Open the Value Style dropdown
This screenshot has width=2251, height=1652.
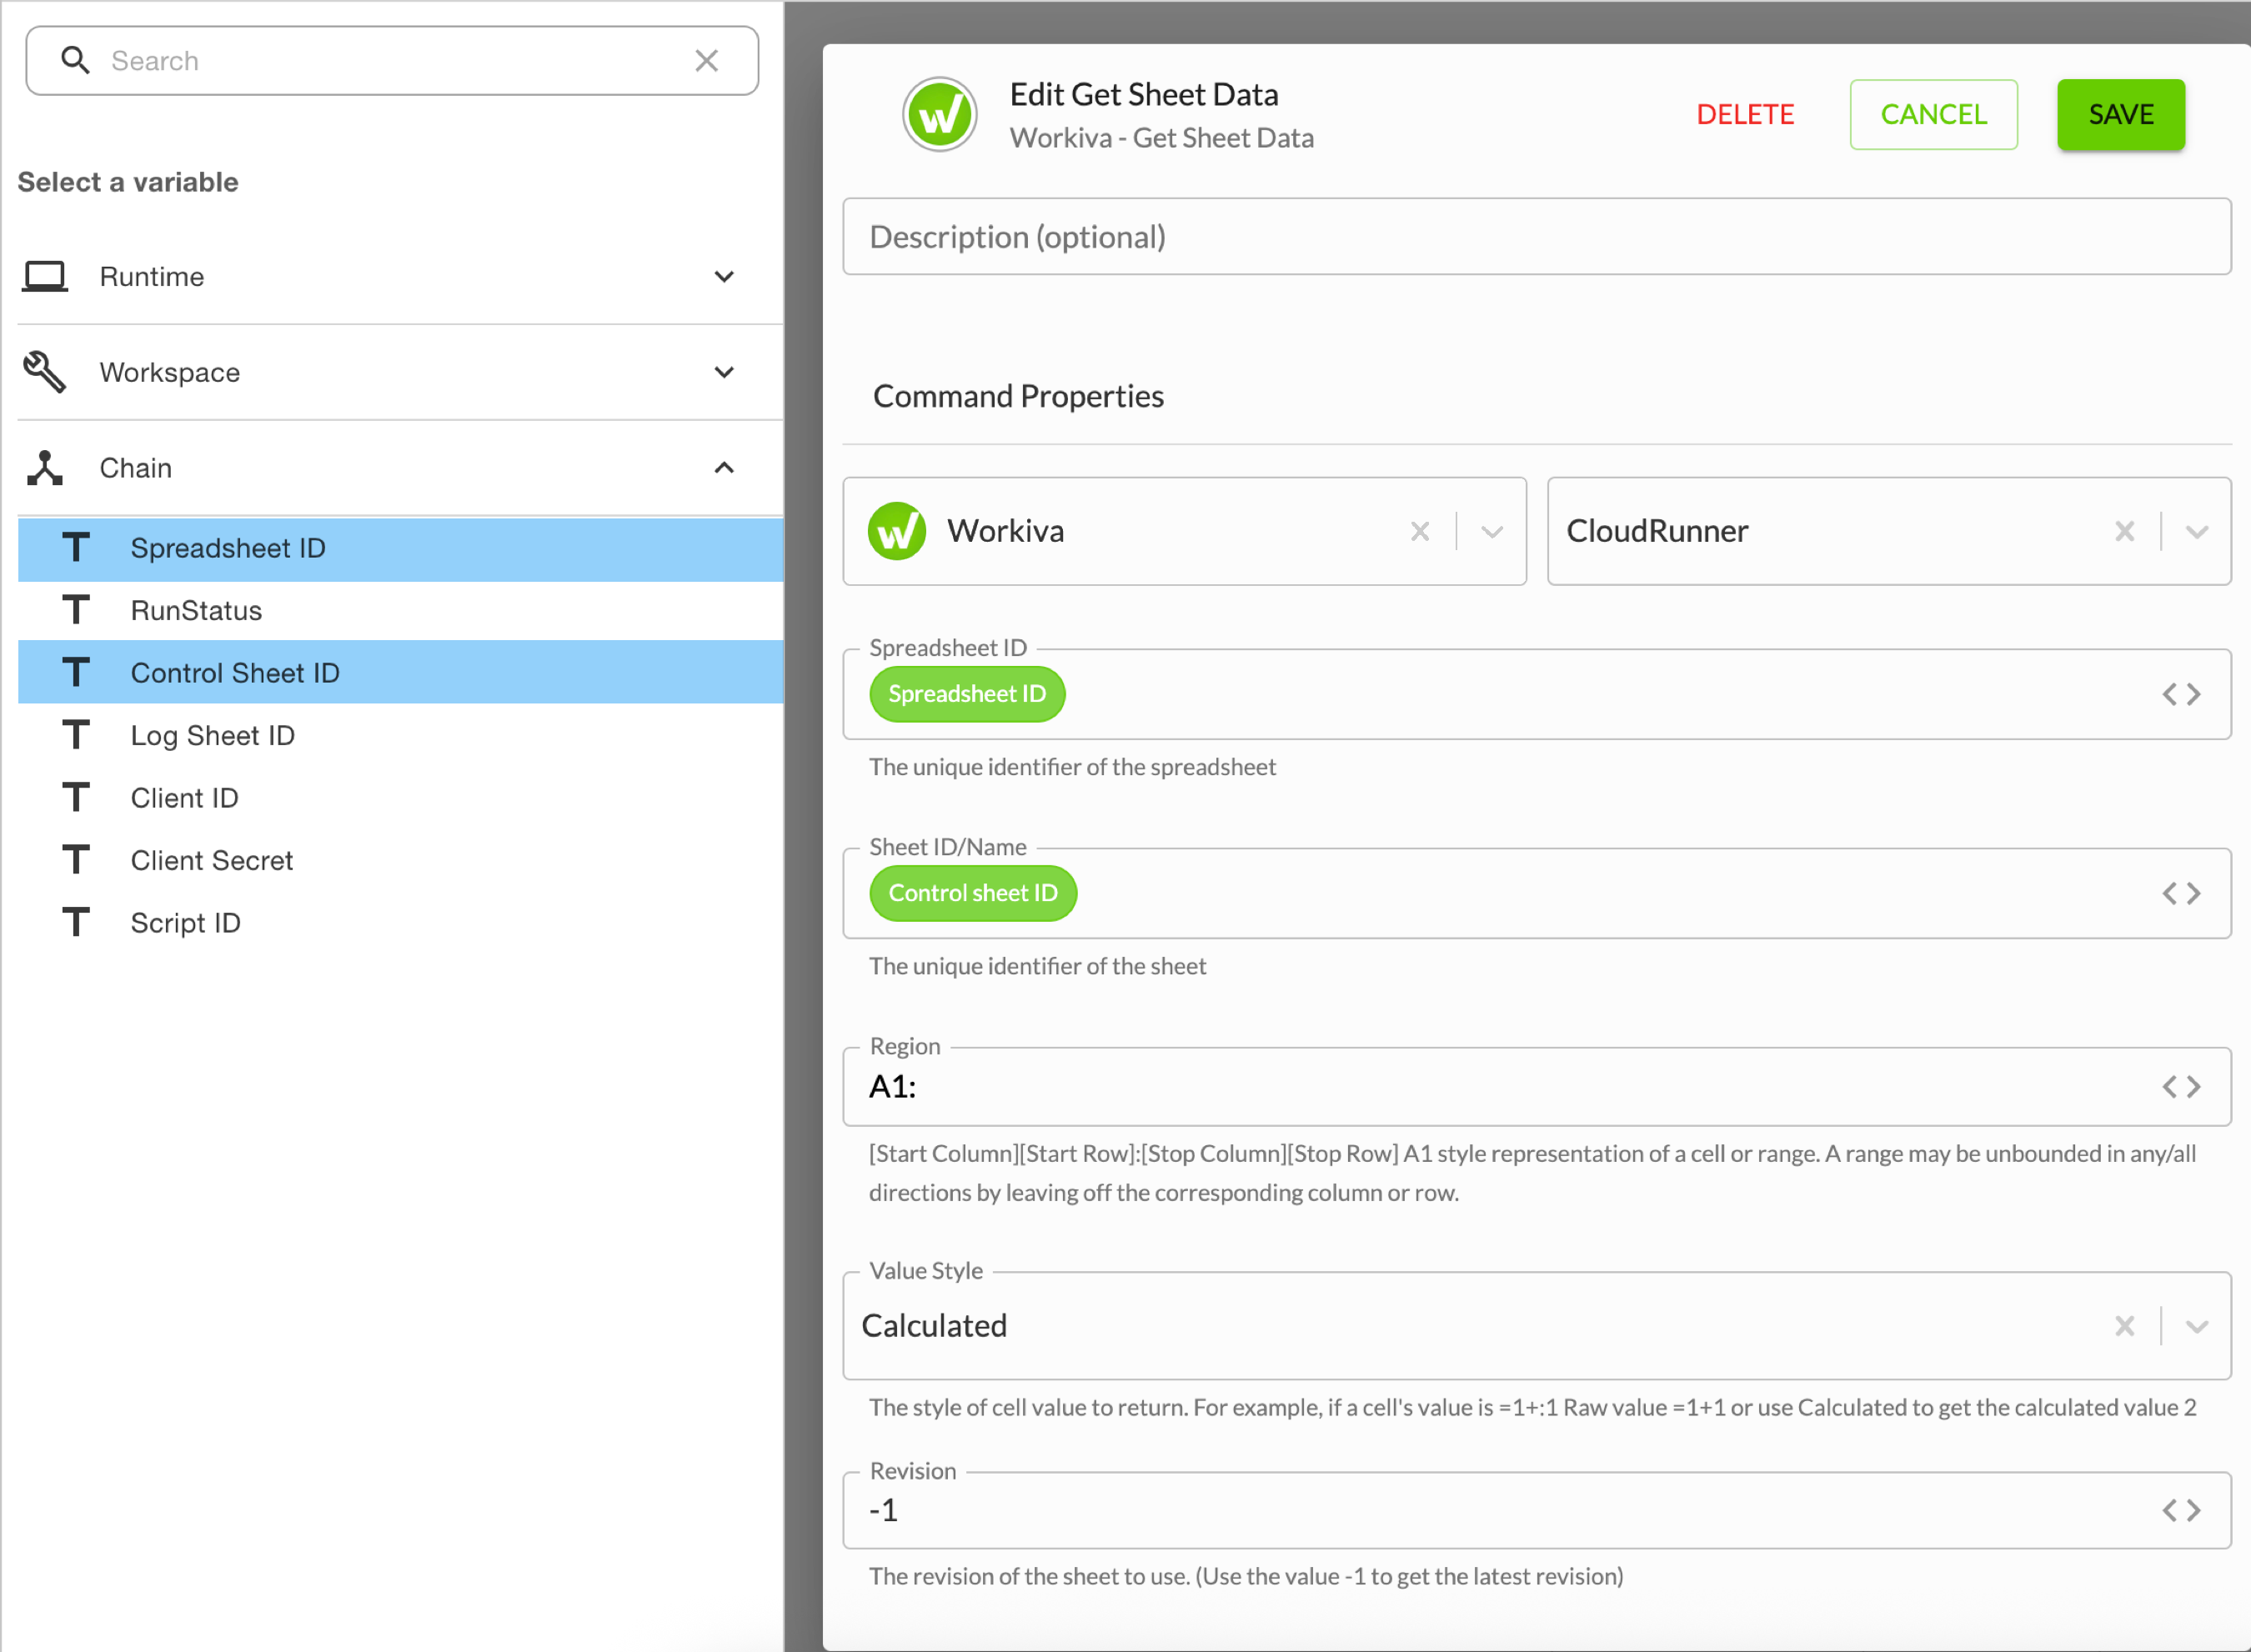click(x=2196, y=1327)
